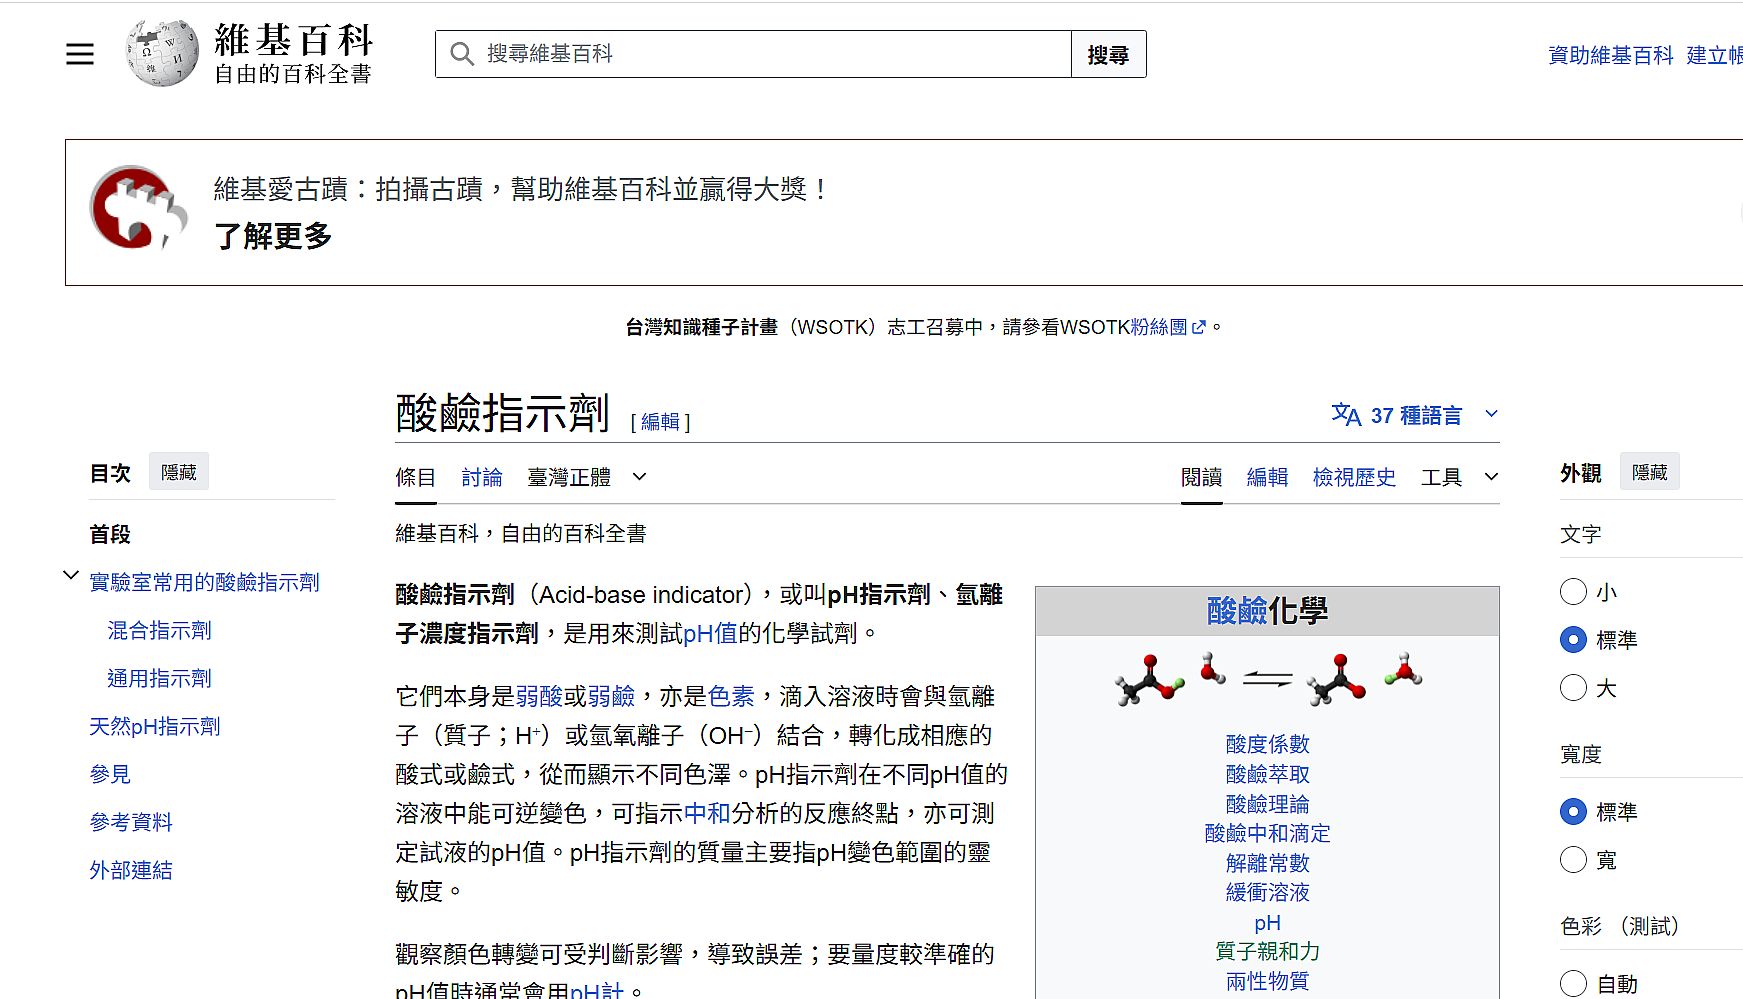Click the acid-base molecule reaction image
The width and height of the screenshot is (1743, 999).
click(1267, 680)
